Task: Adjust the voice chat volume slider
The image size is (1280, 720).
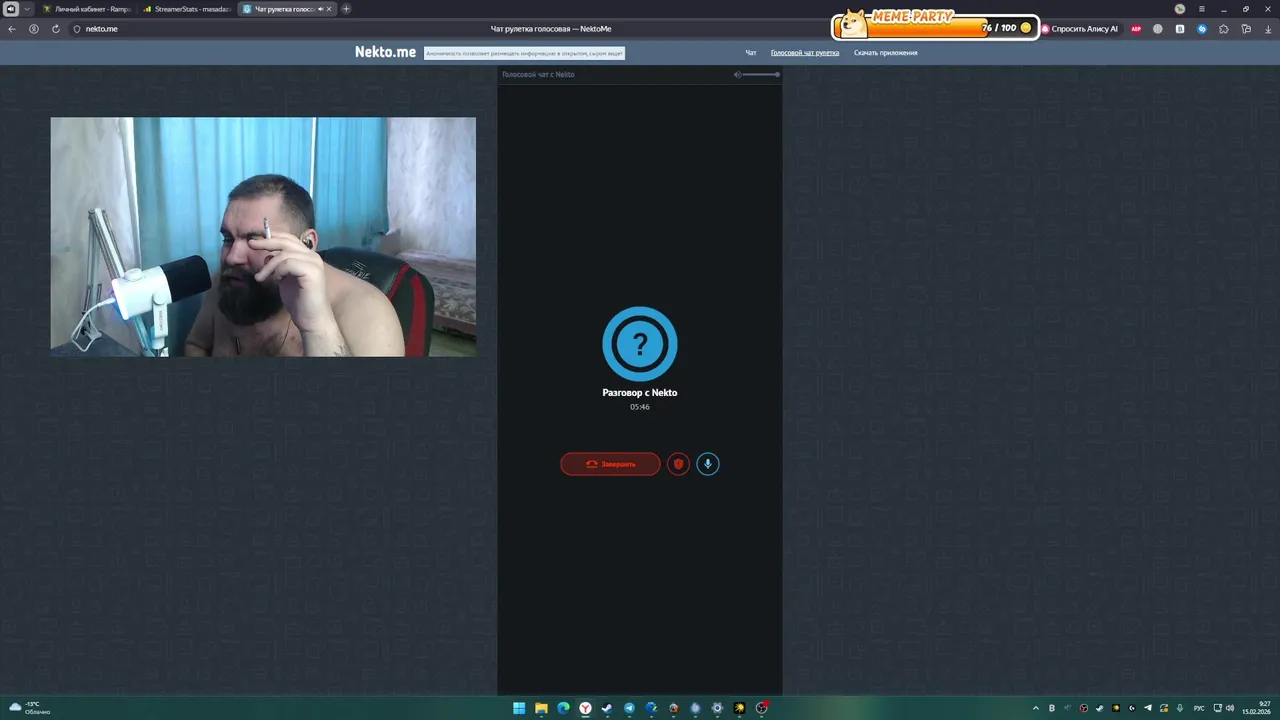Action: 762,75
